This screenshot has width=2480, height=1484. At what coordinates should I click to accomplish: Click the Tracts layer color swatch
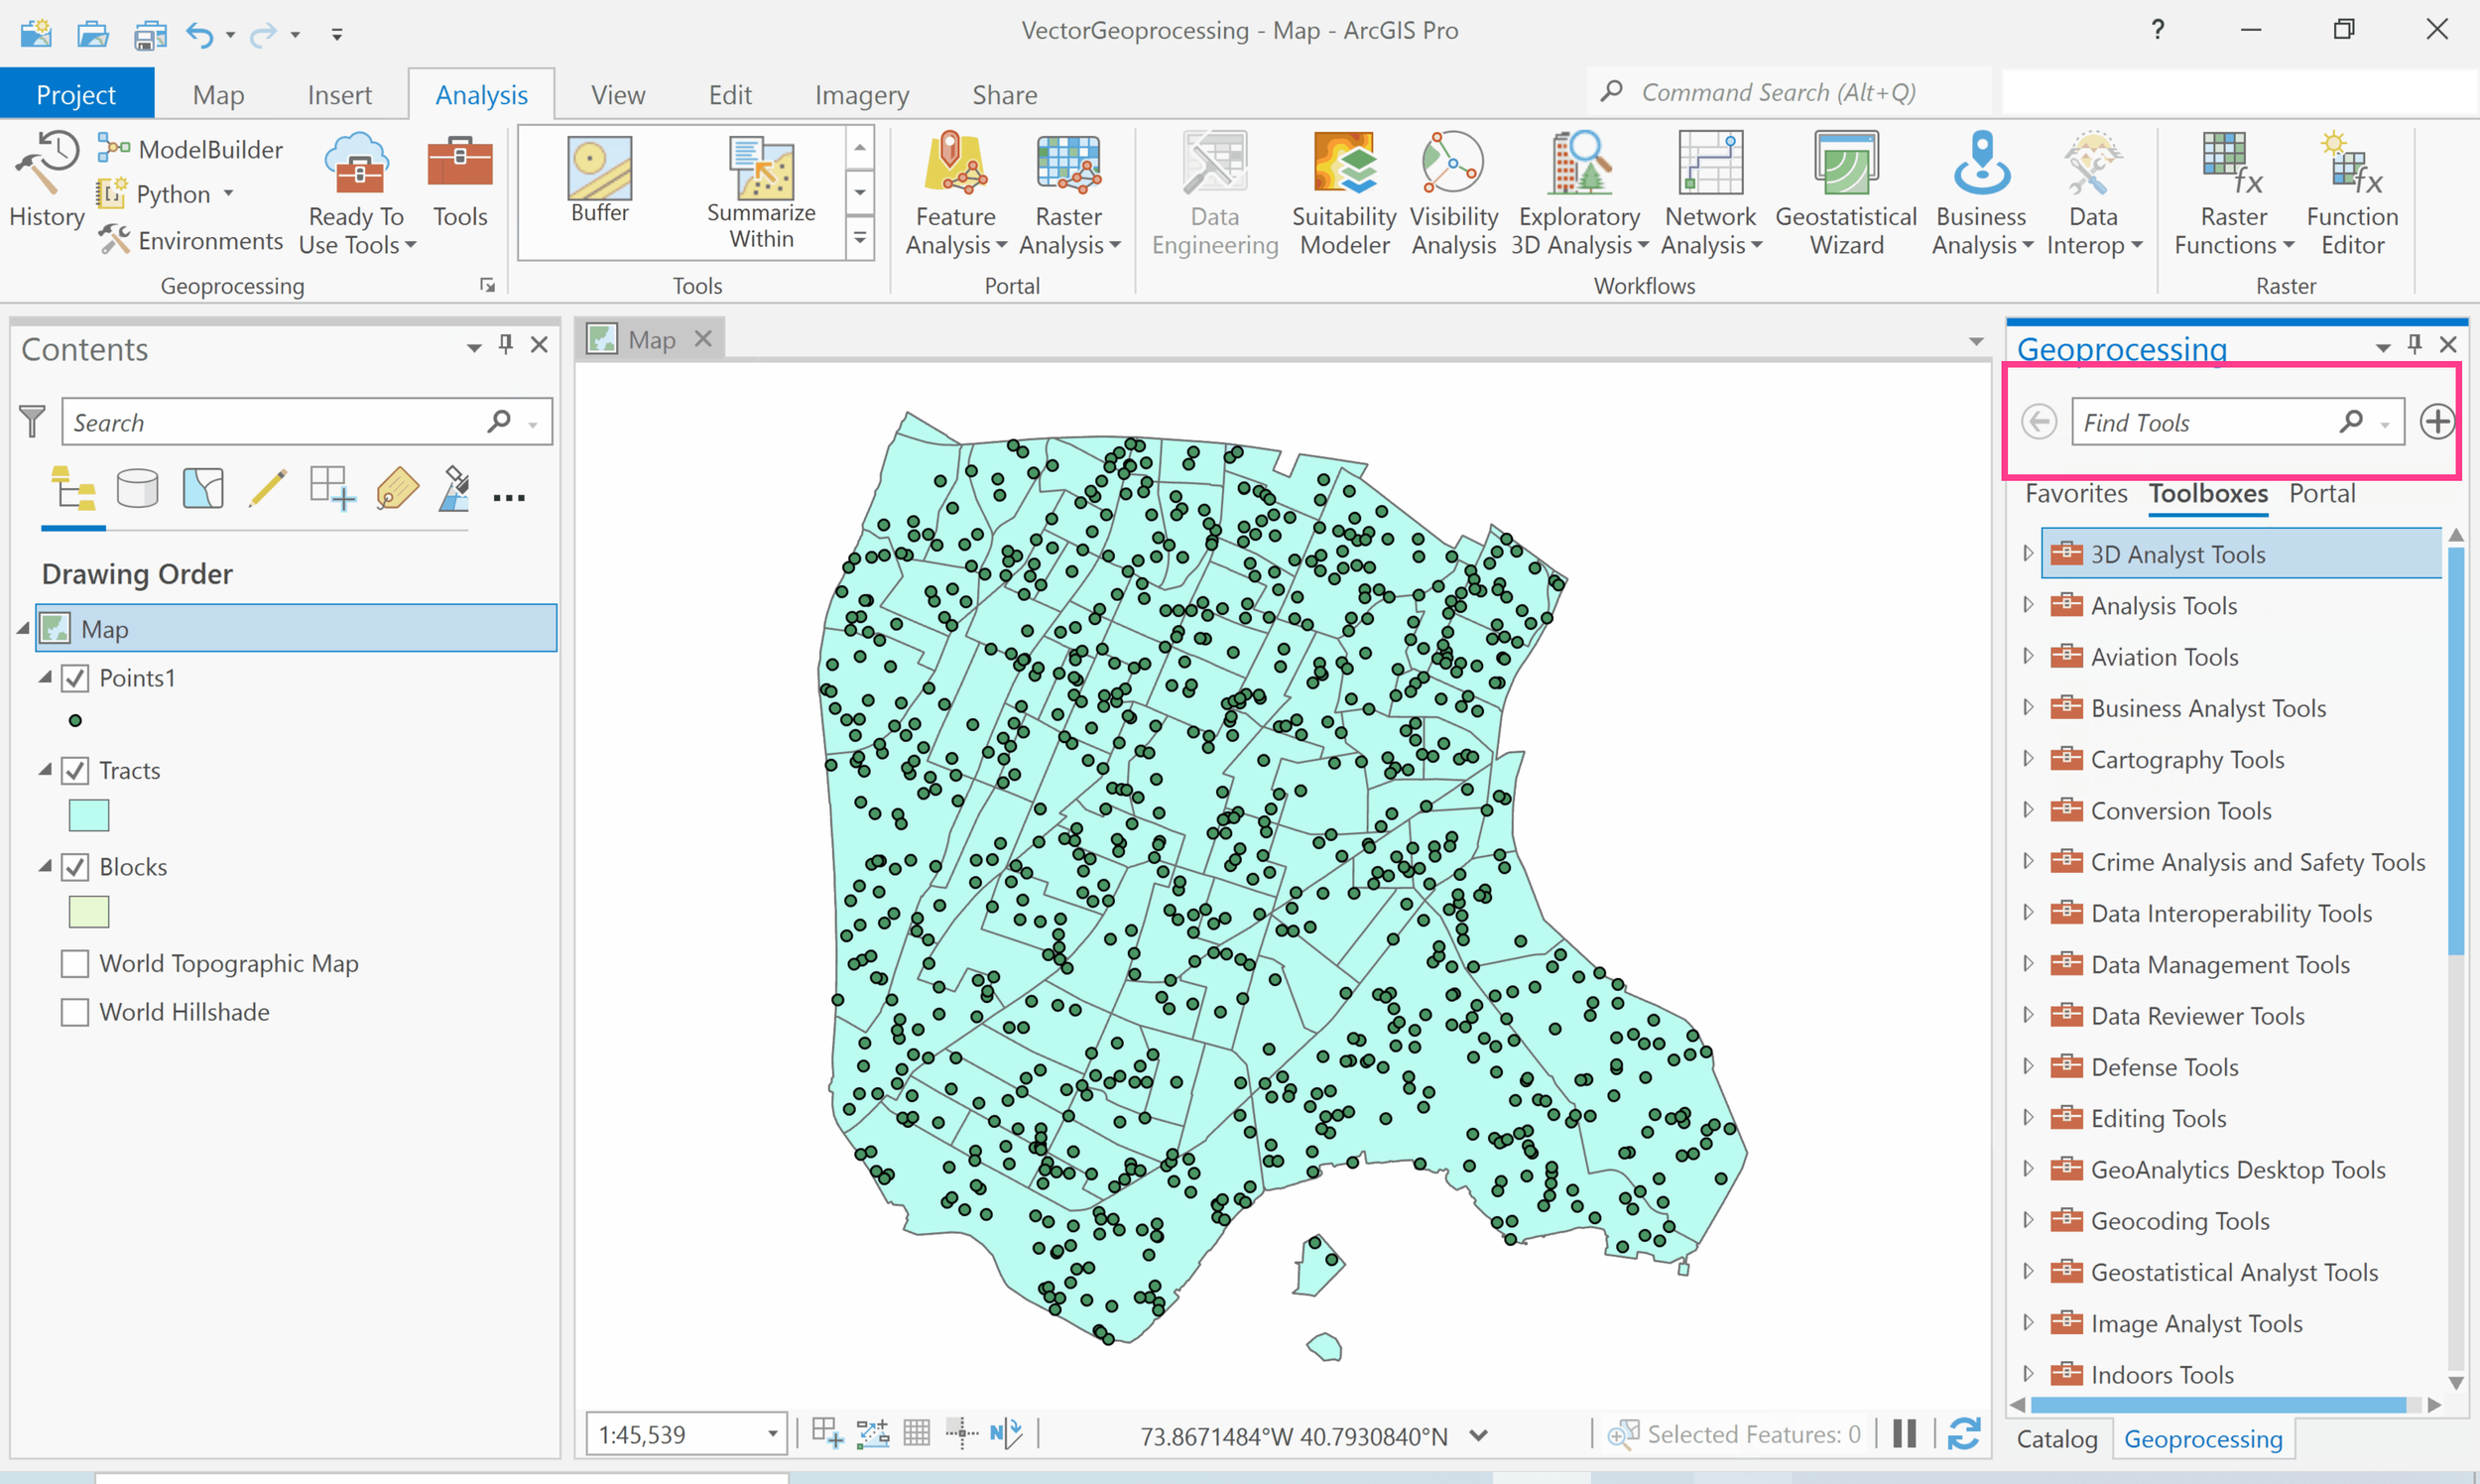(88, 814)
